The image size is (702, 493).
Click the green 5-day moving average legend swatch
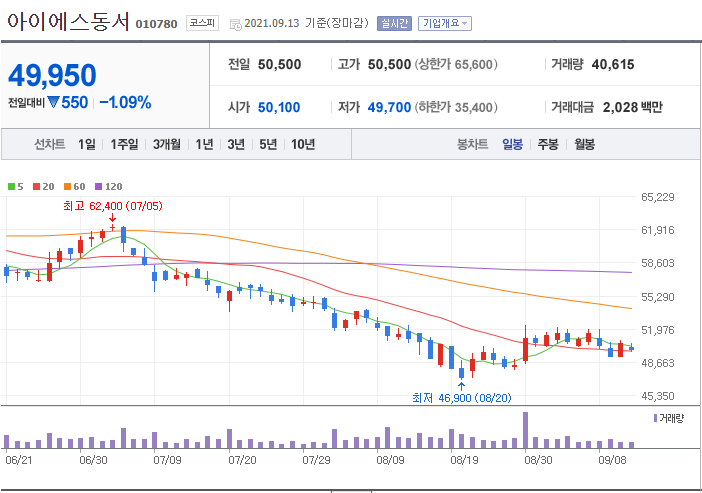coord(11,187)
